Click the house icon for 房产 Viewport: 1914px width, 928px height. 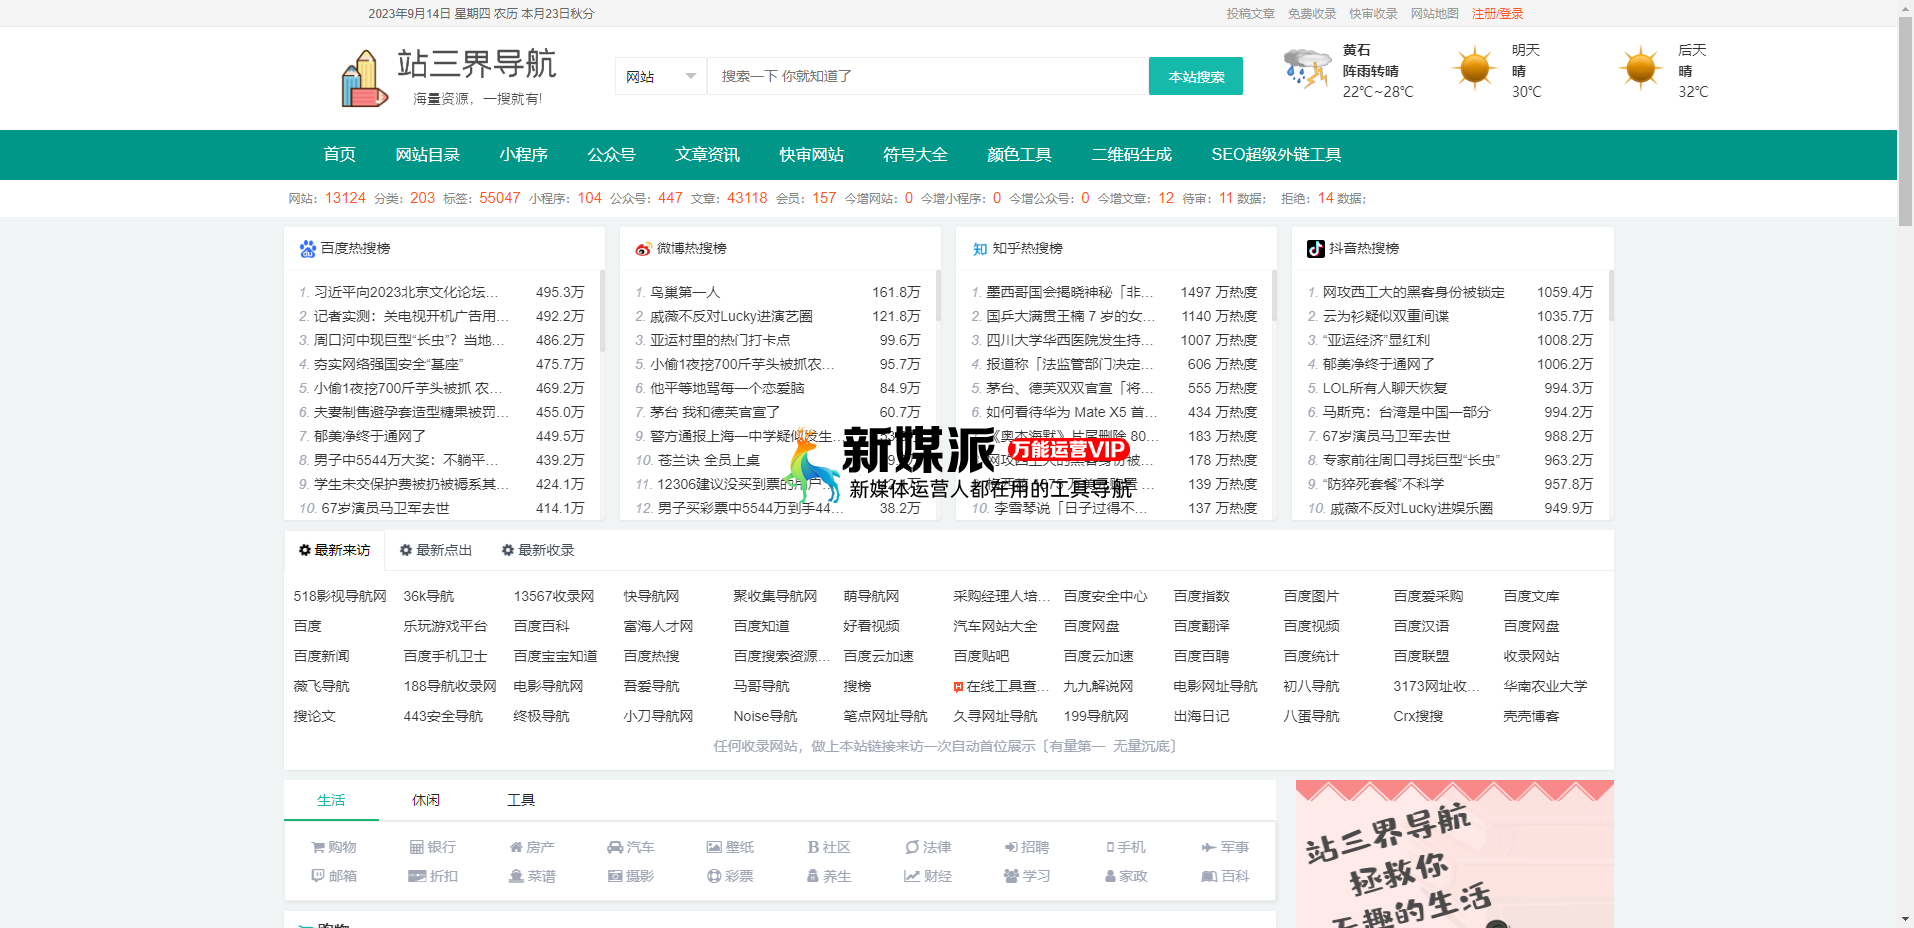(516, 847)
